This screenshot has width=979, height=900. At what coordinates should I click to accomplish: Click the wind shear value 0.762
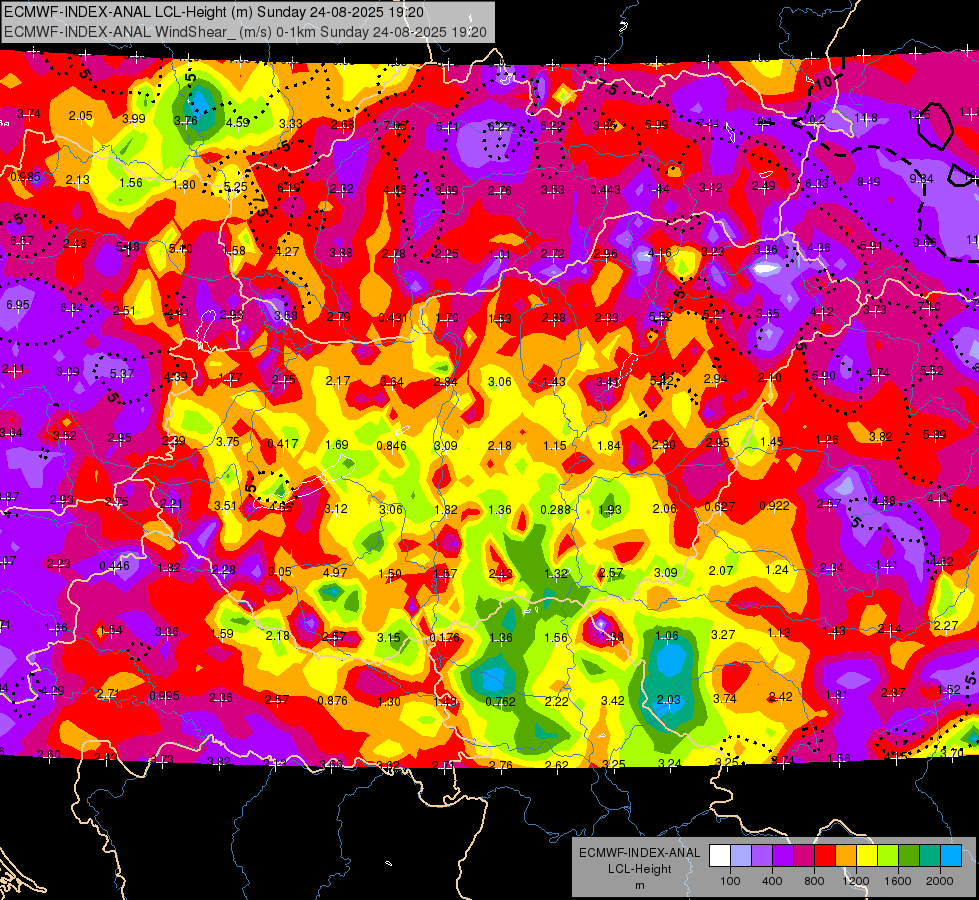click(501, 702)
